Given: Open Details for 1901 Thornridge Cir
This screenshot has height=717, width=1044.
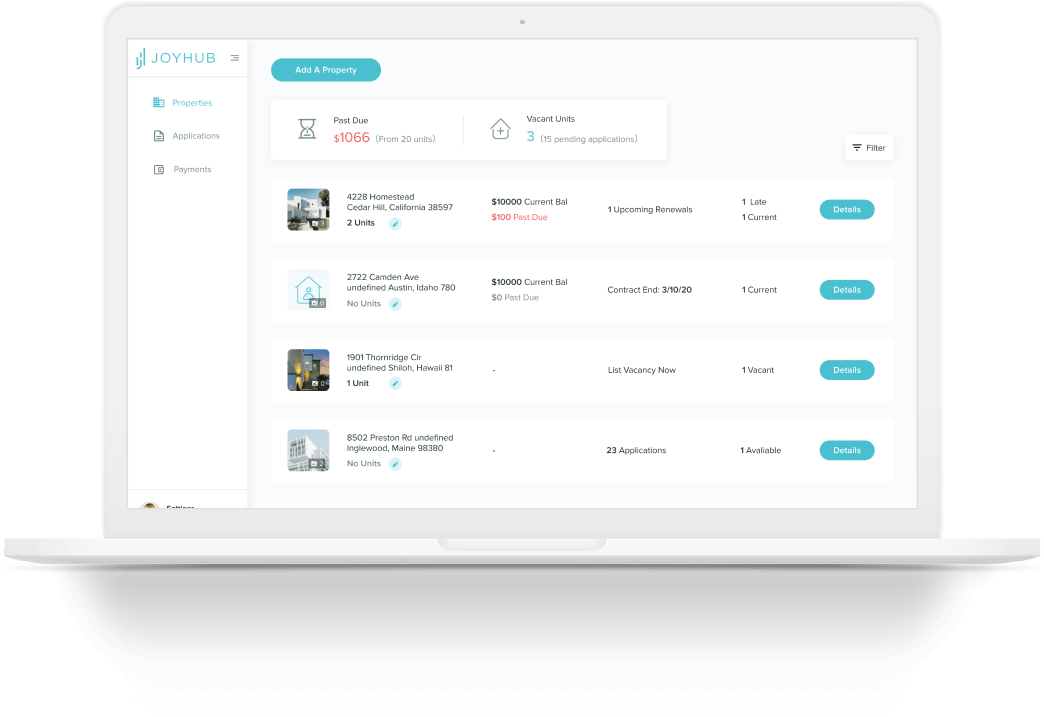Looking at the screenshot, I should [846, 370].
